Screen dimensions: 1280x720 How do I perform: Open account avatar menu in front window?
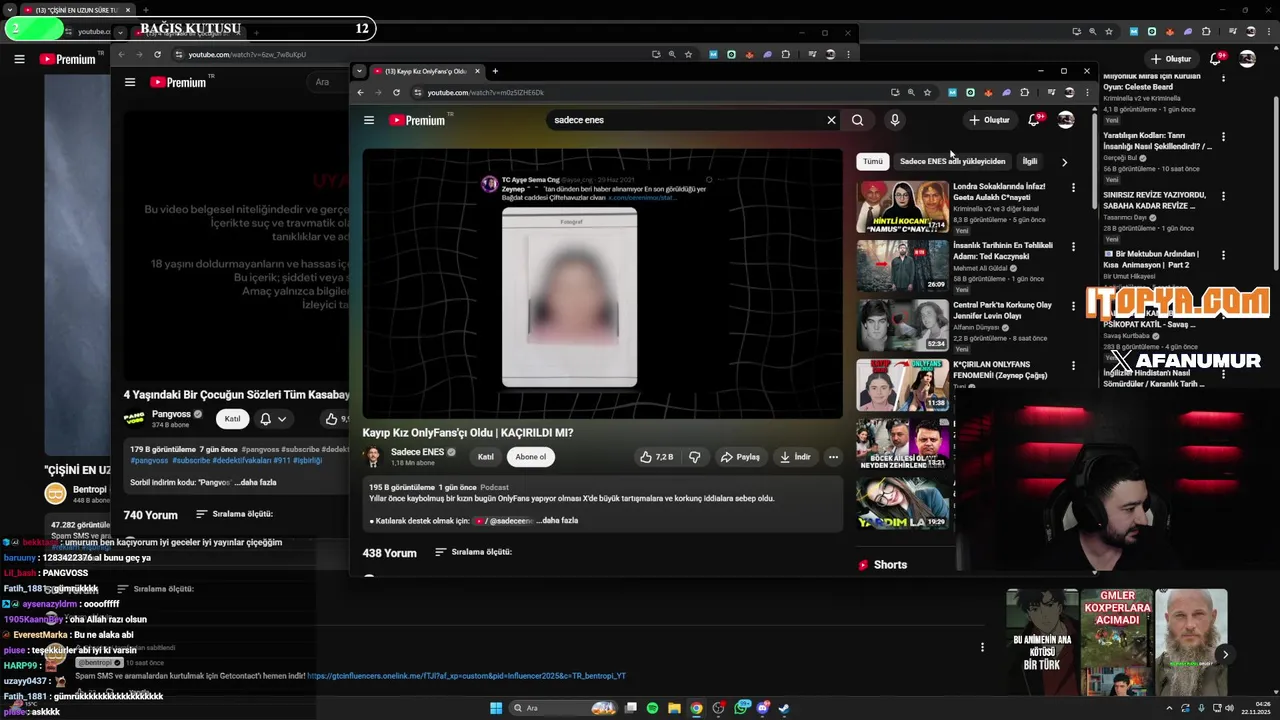1066,120
